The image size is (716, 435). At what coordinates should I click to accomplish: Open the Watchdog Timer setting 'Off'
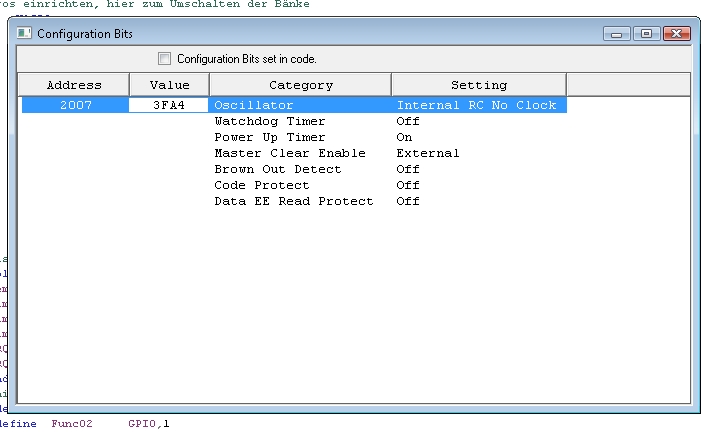click(408, 121)
